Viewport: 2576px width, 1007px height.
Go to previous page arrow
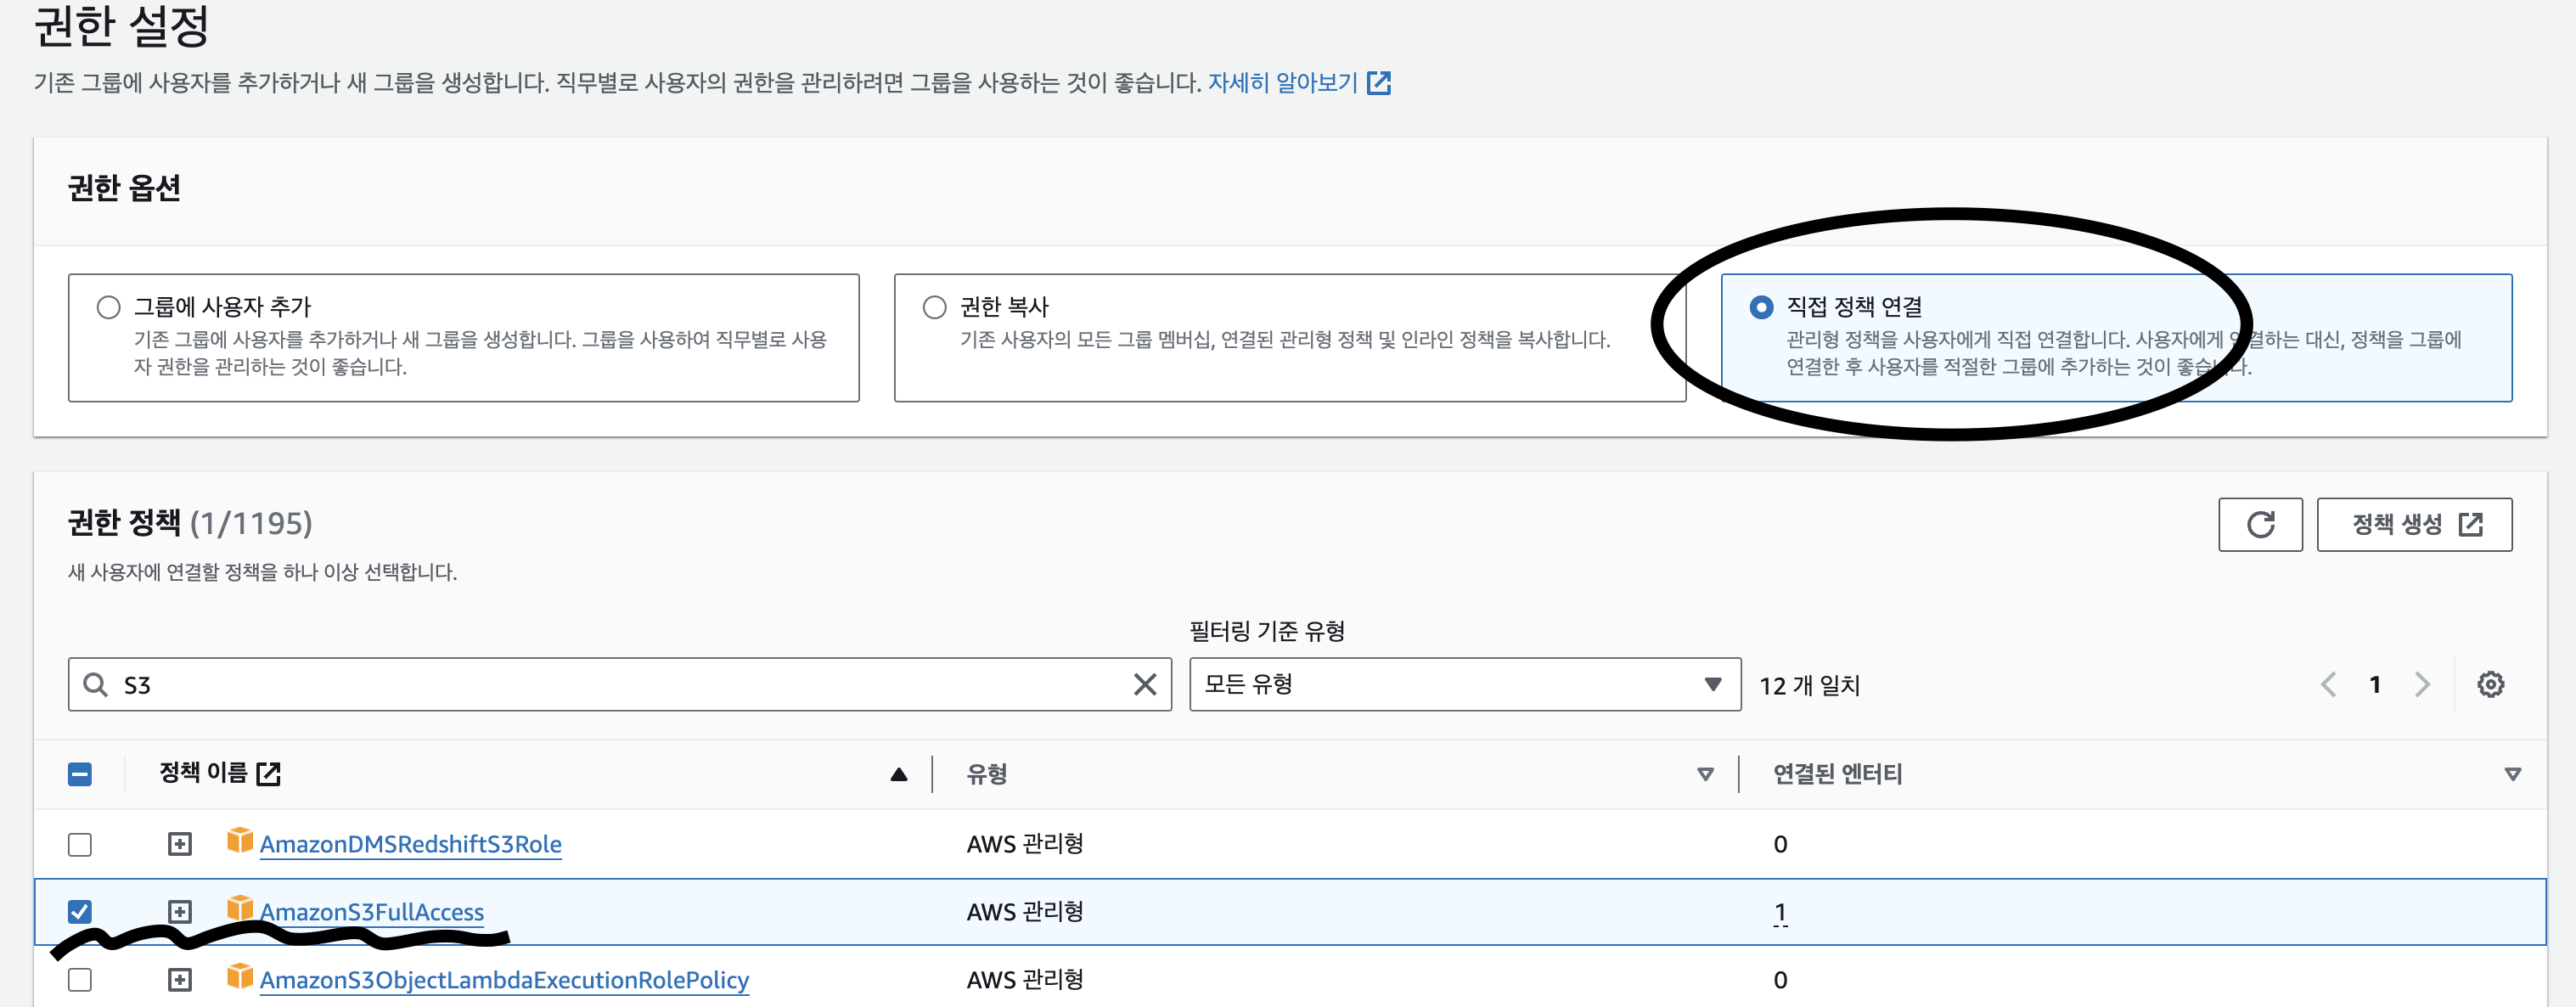(x=2328, y=685)
